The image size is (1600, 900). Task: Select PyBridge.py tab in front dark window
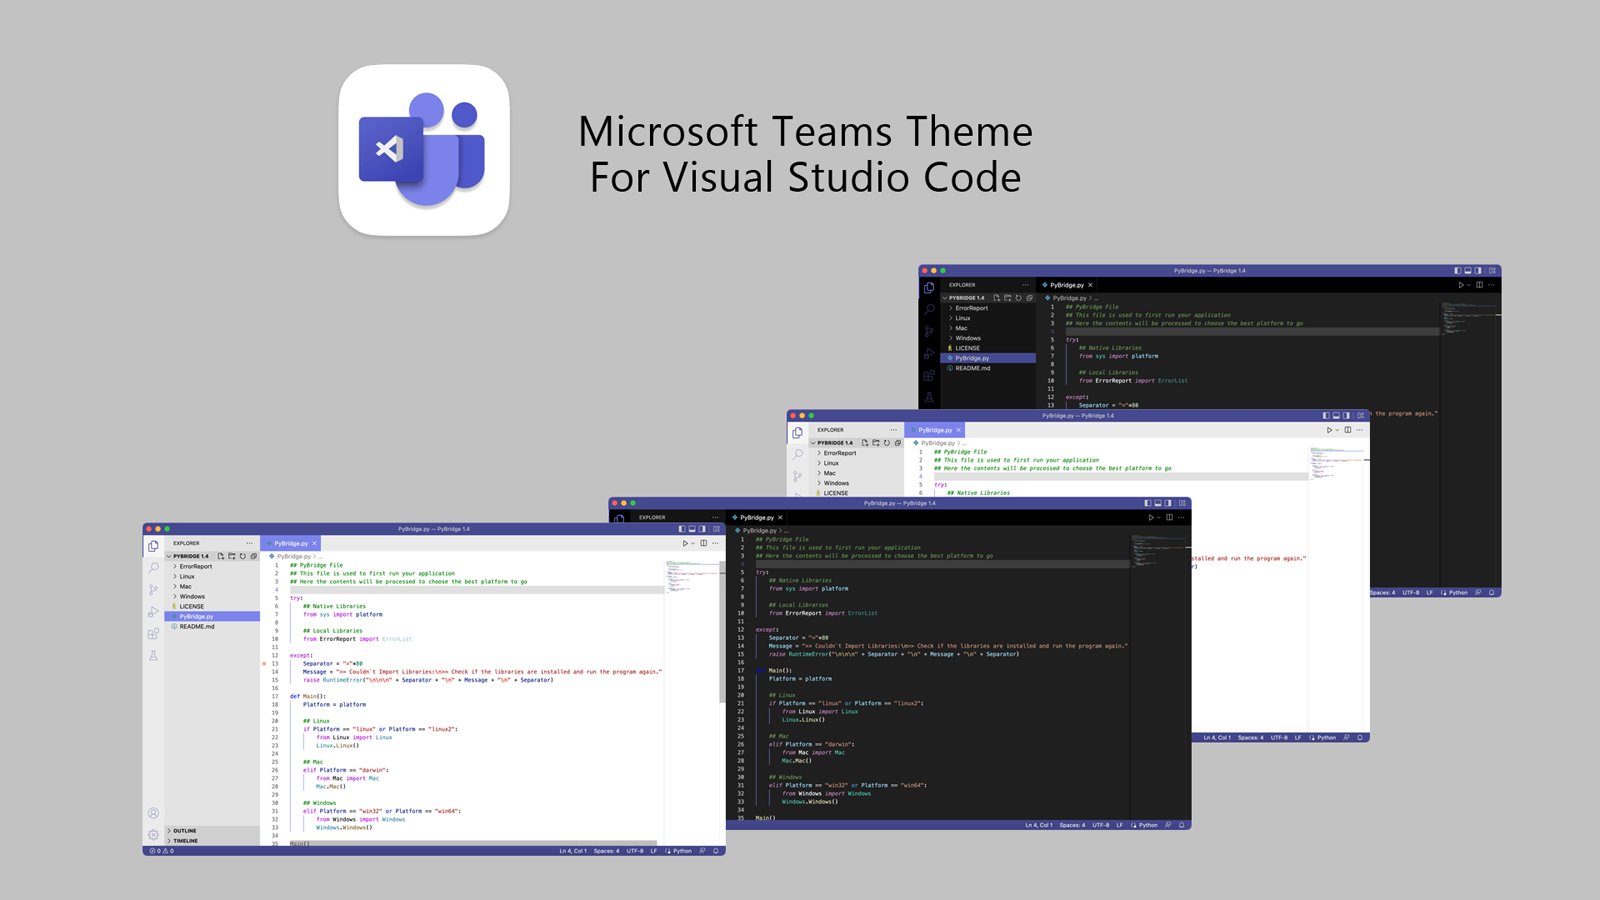756,517
